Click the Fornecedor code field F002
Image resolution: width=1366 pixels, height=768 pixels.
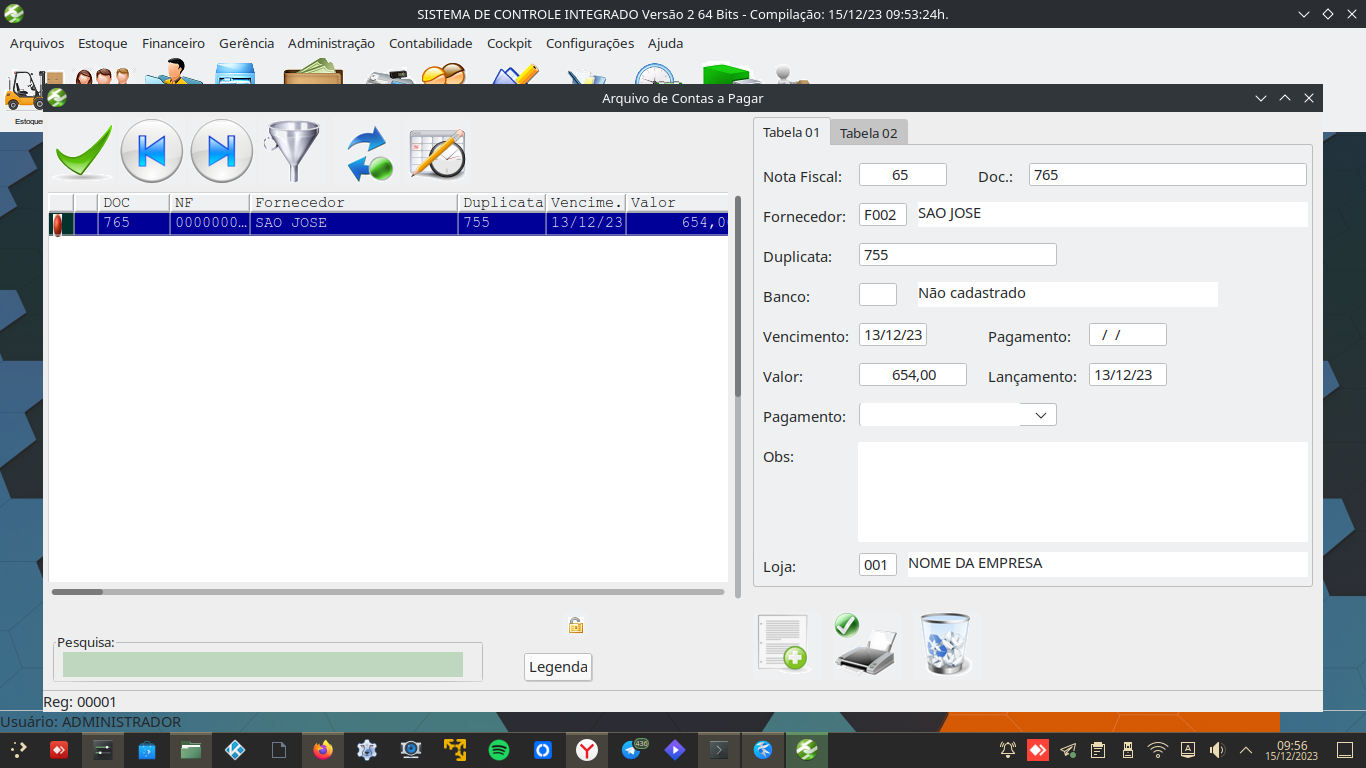pyautogui.click(x=882, y=215)
